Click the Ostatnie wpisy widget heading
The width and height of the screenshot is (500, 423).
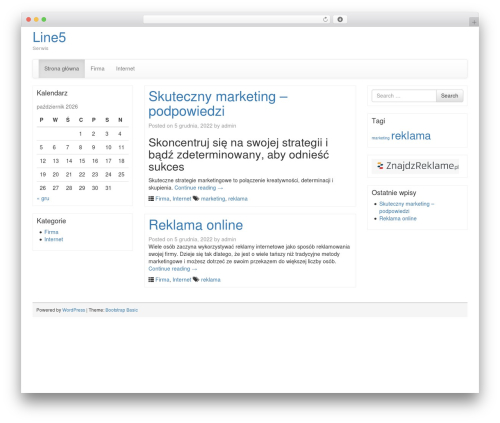[394, 193]
